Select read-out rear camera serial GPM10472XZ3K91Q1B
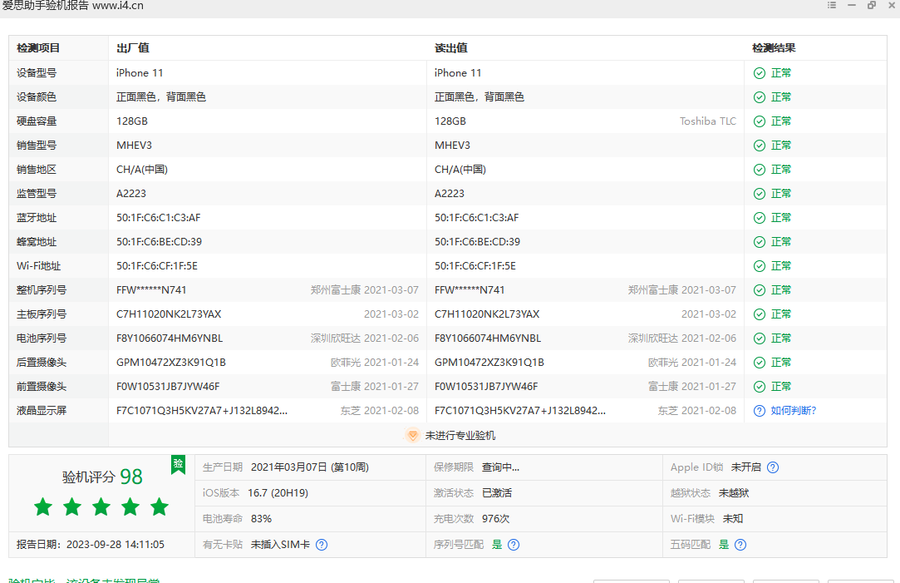Screen dimensions: 900x583 [489, 362]
